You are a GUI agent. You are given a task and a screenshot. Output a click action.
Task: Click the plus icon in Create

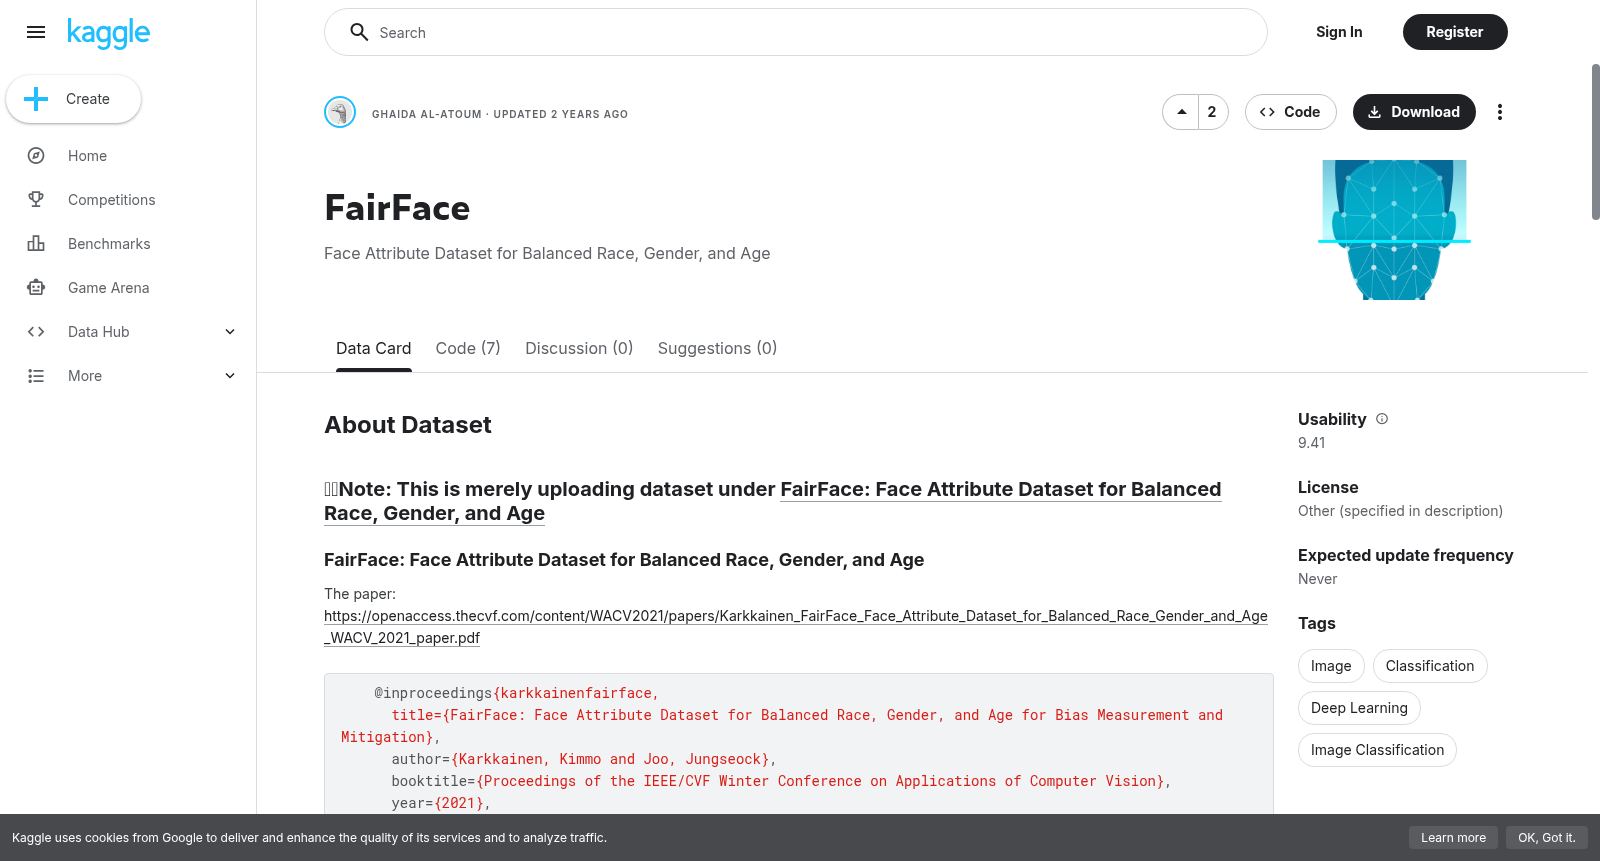(36, 99)
